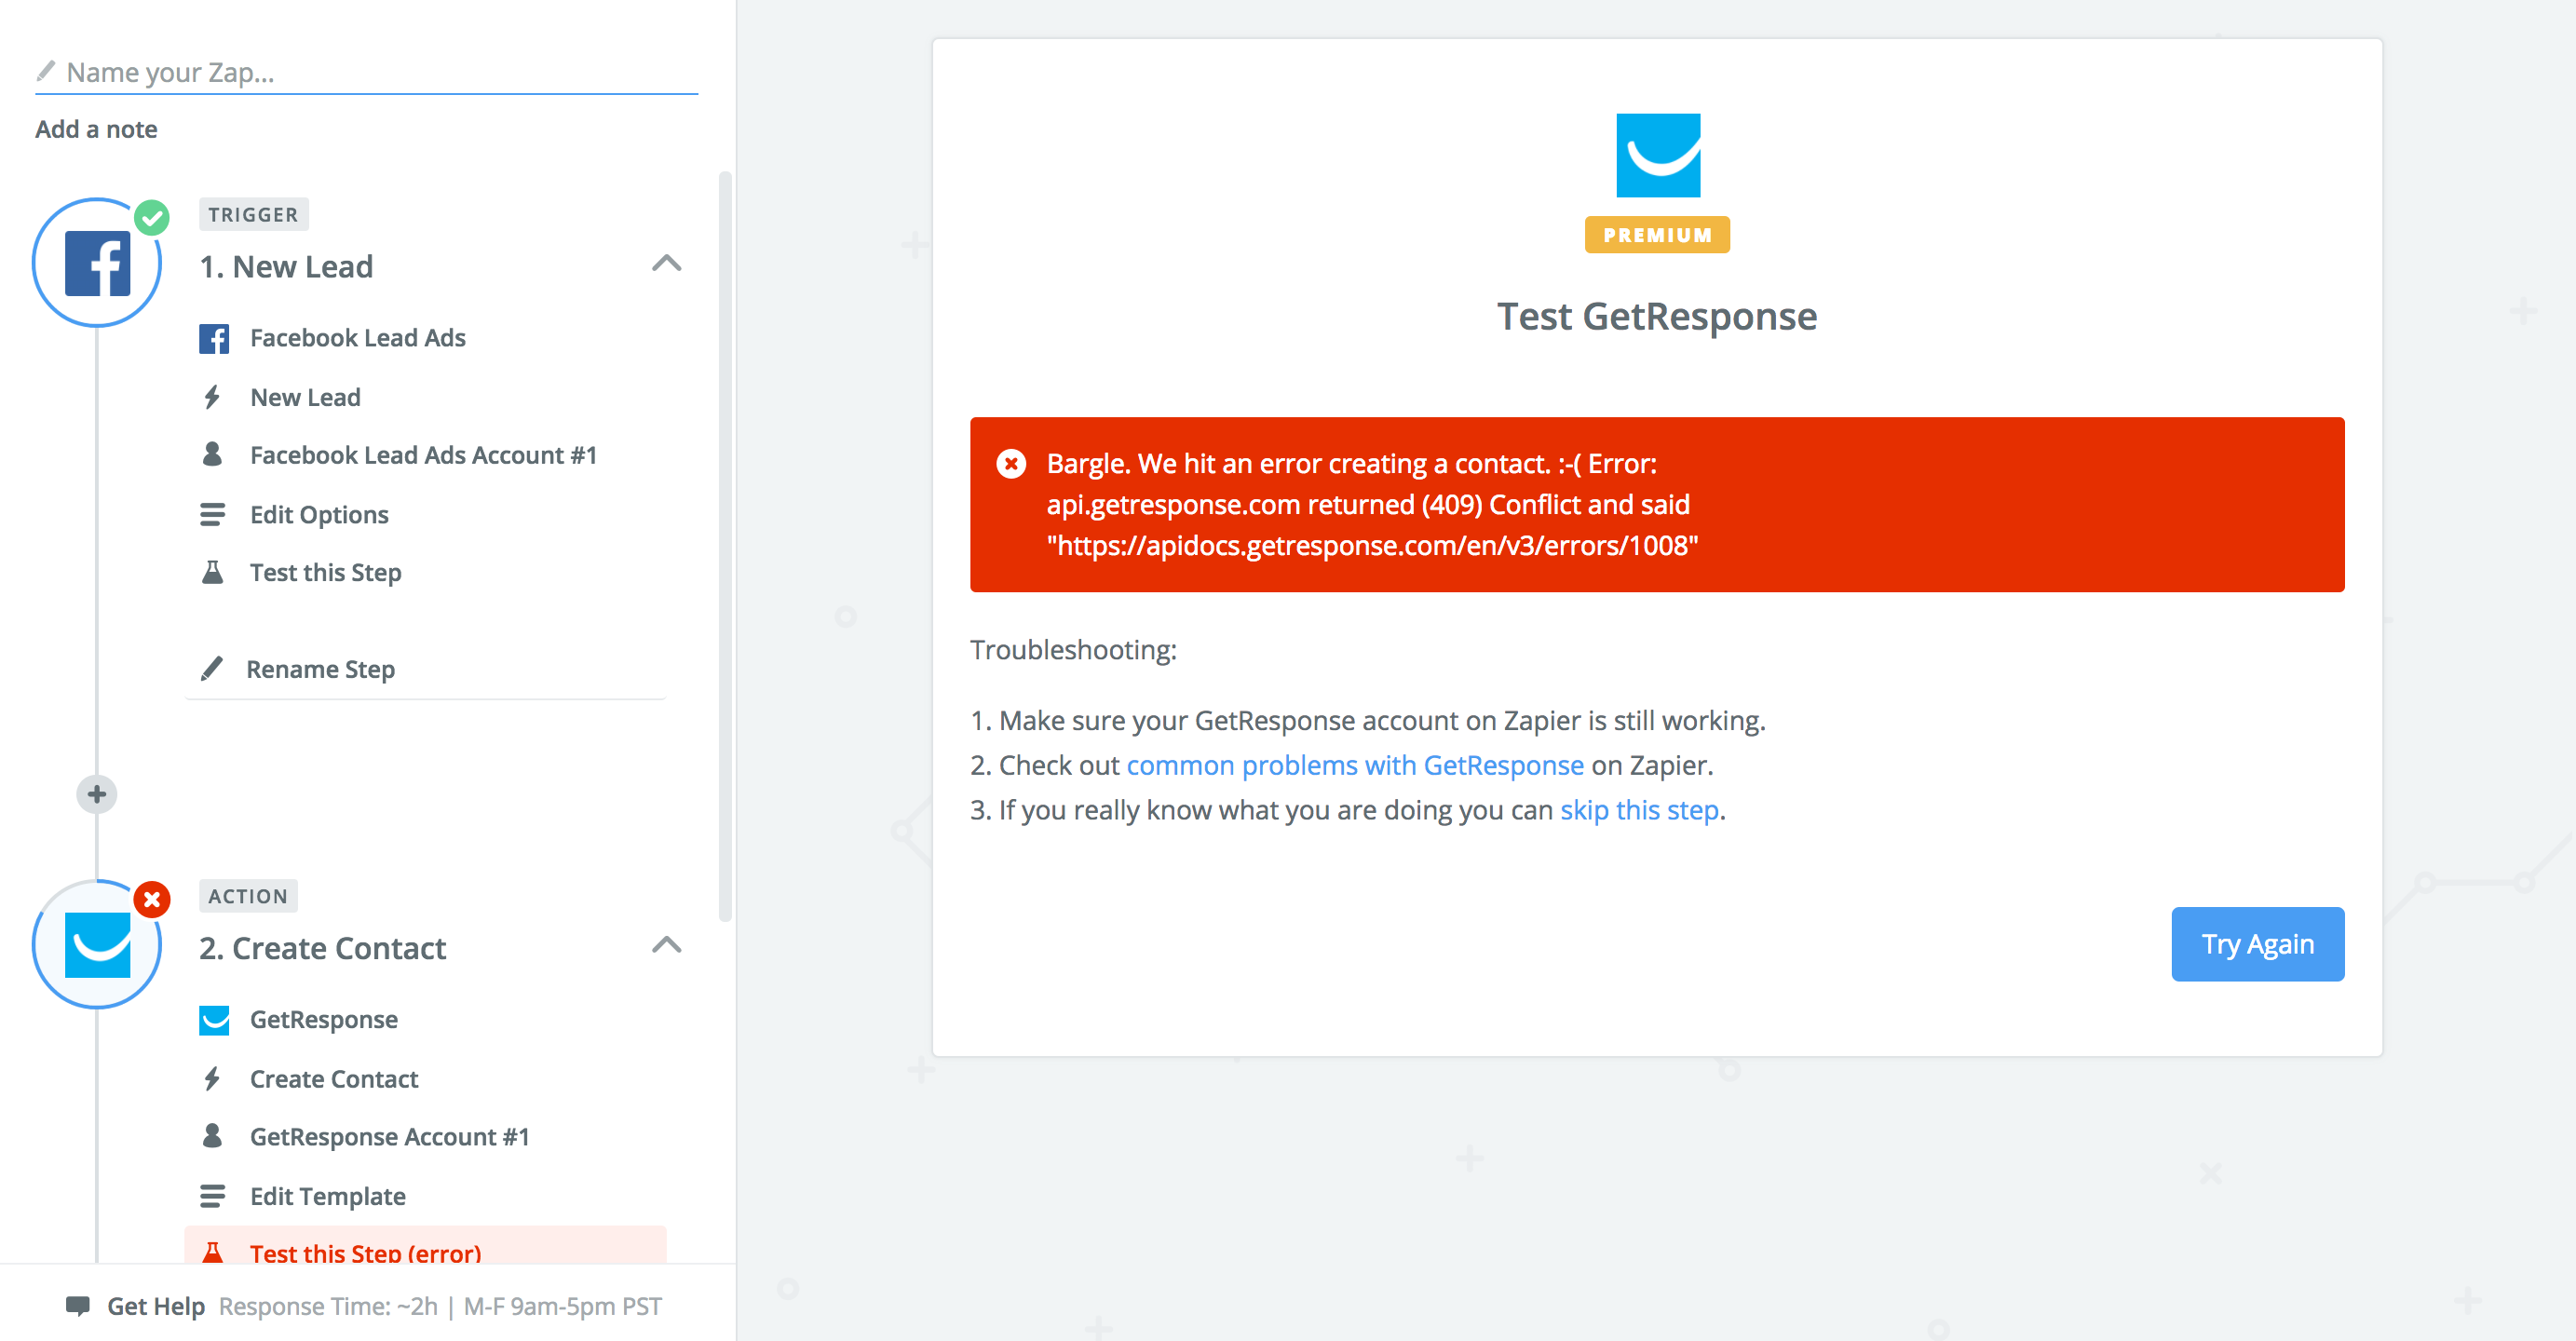Collapse the 2. Create Contact action section
Screen dimensions: 2576x1341
(x=667, y=946)
